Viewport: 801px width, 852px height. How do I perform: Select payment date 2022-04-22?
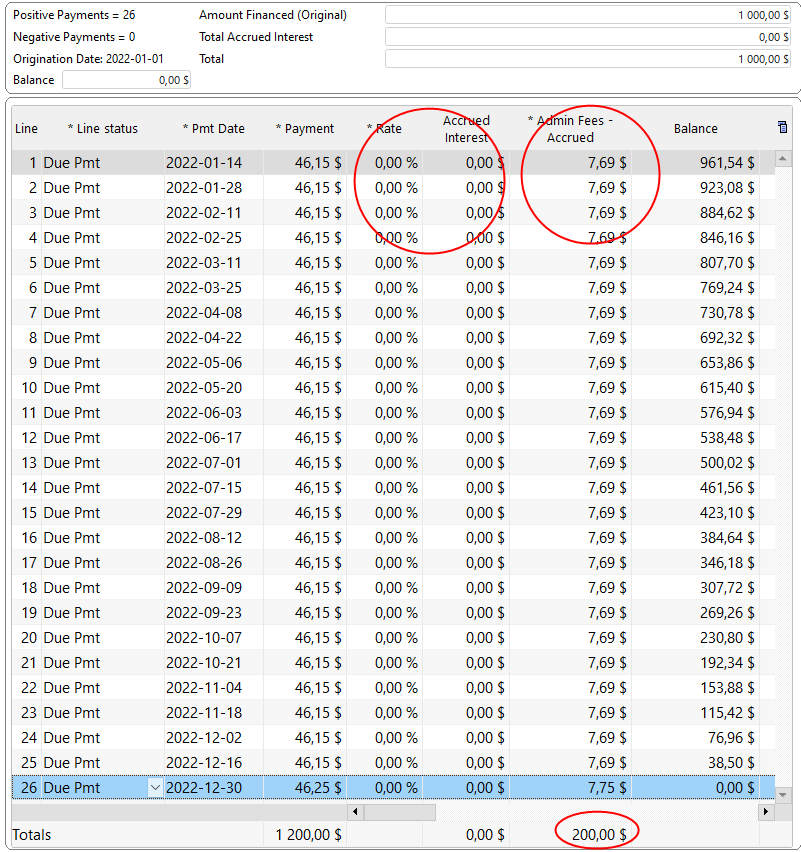point(204,338)
